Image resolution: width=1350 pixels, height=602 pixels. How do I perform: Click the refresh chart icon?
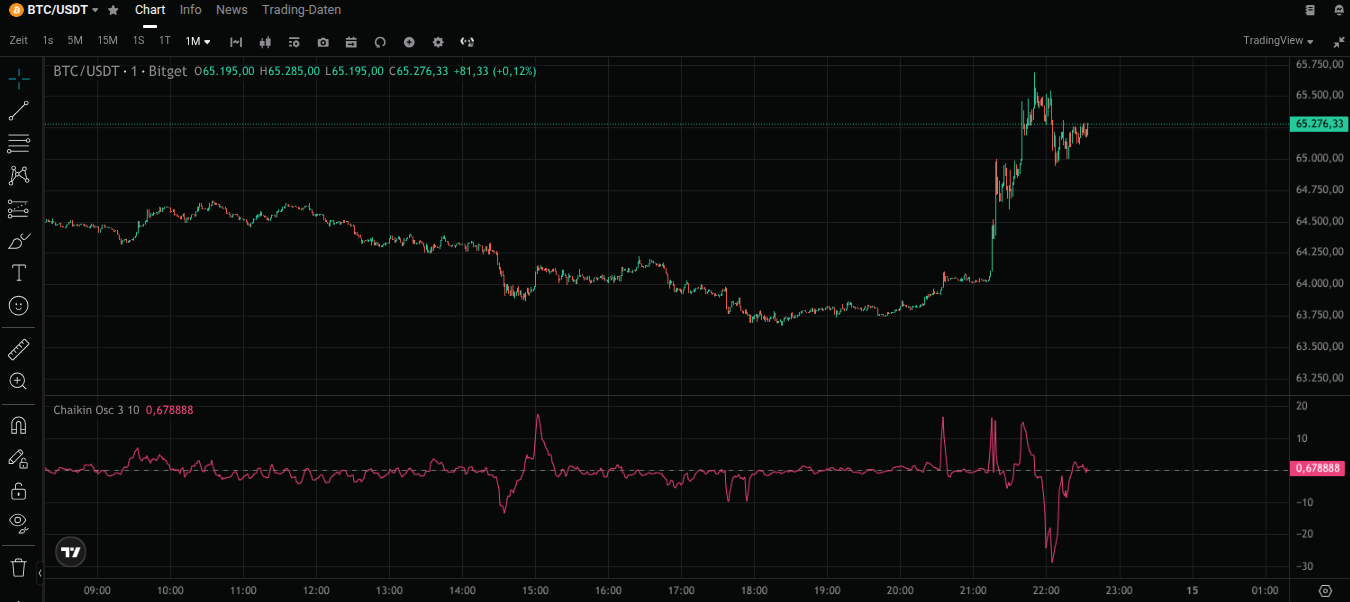380,42
